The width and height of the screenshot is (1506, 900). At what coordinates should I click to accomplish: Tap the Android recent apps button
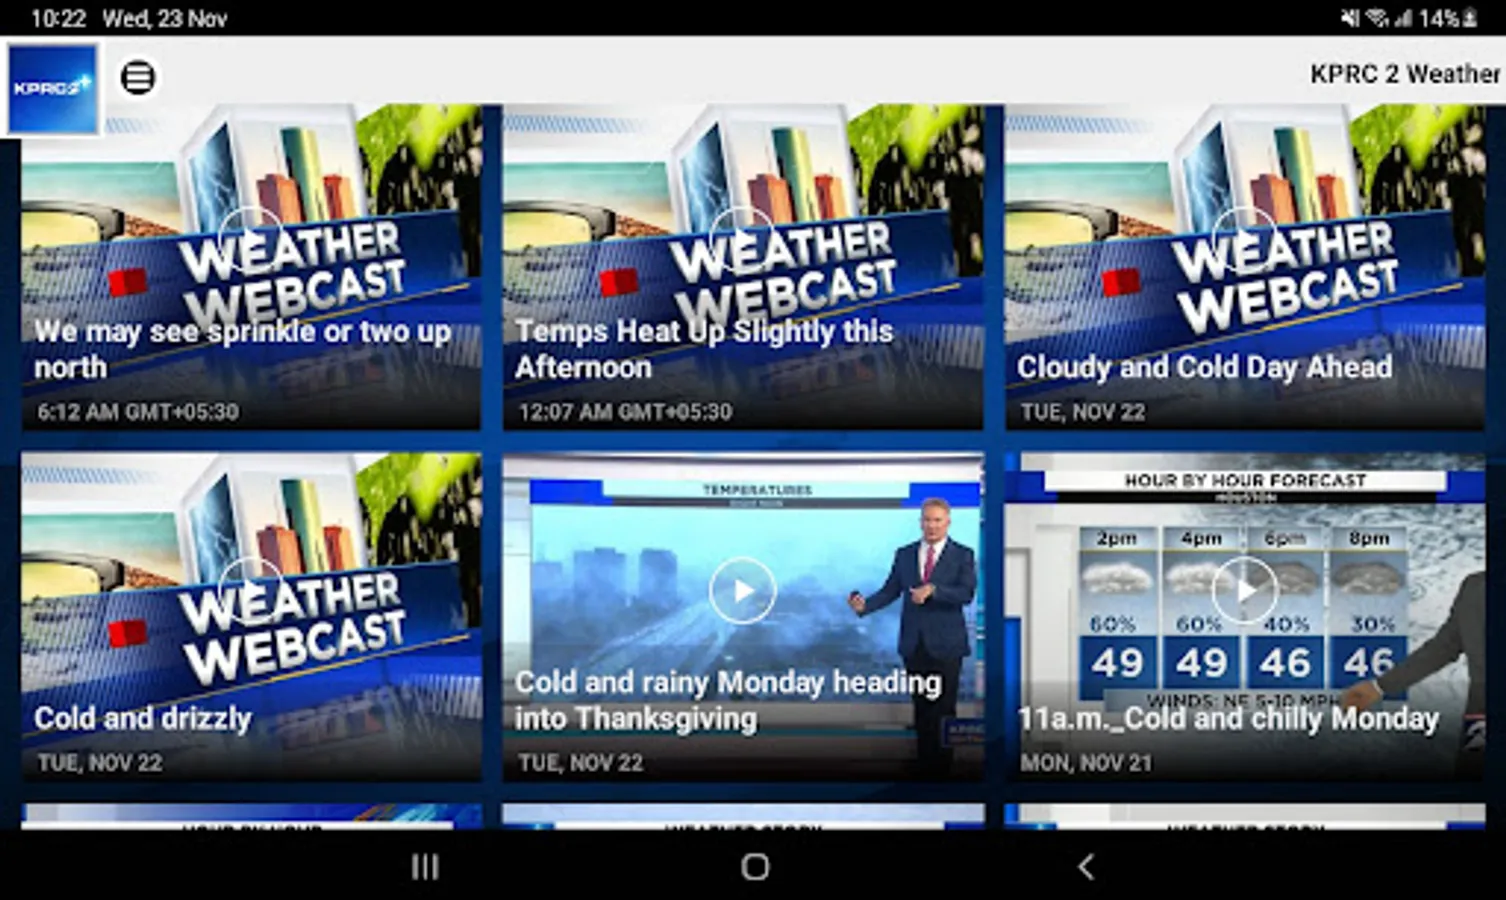(425, 867)
